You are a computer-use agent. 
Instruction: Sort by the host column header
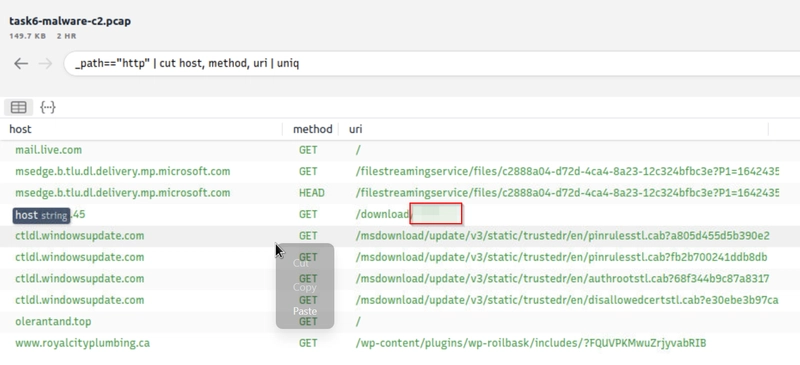click(20, 129)
